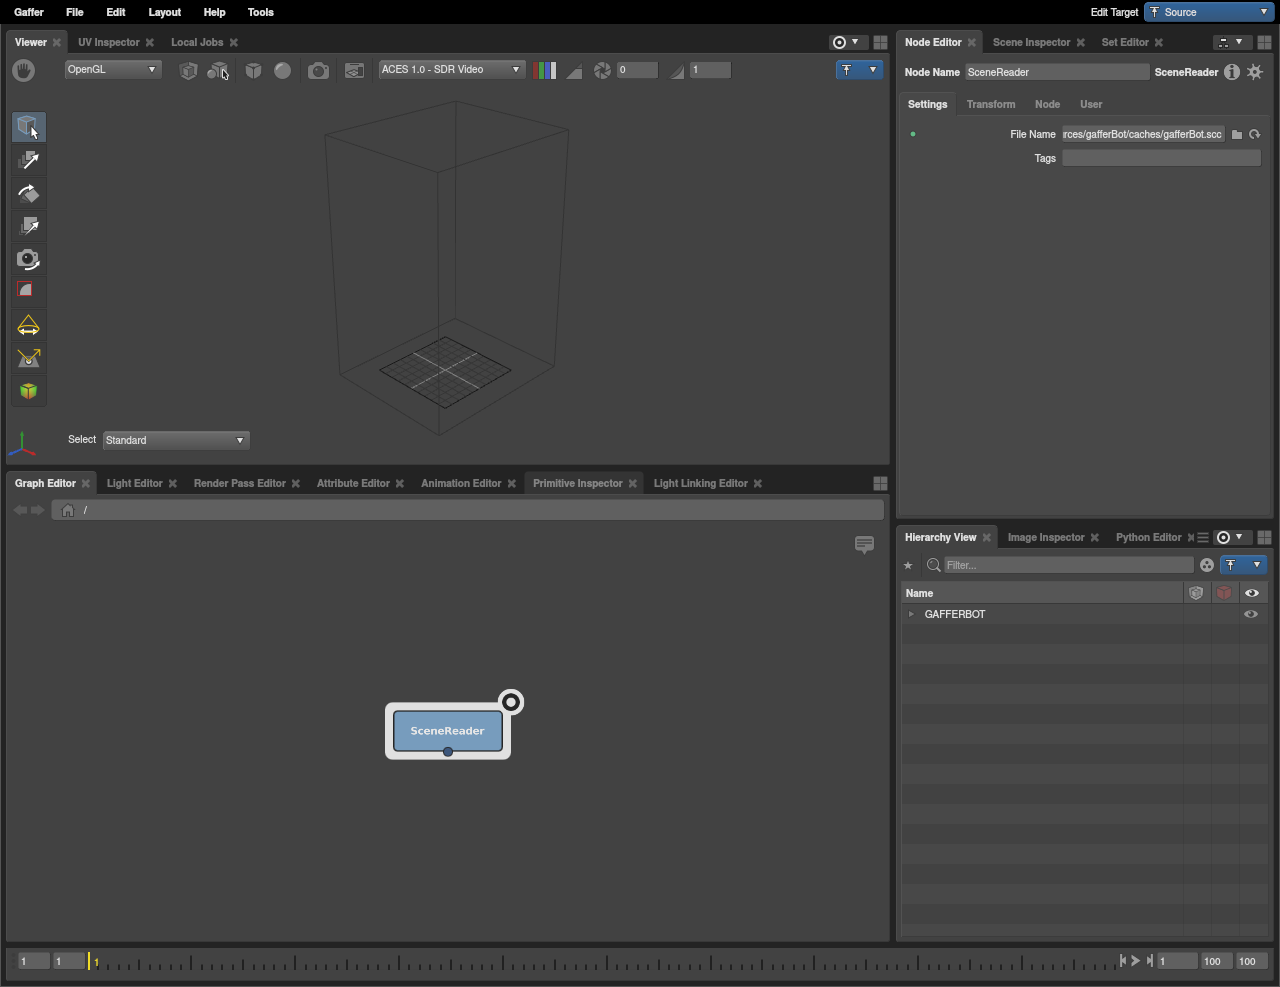The width and height of the screenshot is (1280, 987).
Task: Click the Graph Editor annotations speech icon
Action: coord(865,545)
